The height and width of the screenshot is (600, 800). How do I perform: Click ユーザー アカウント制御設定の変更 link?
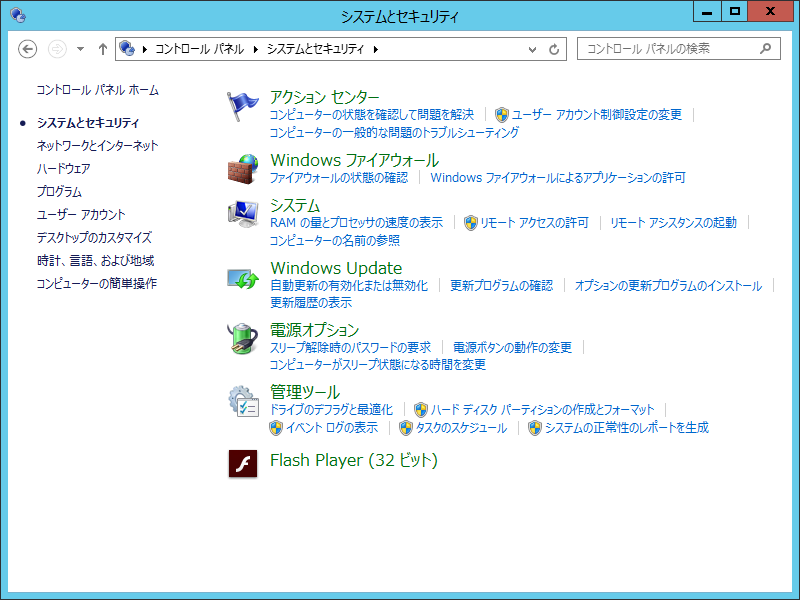tap(596, 115)
